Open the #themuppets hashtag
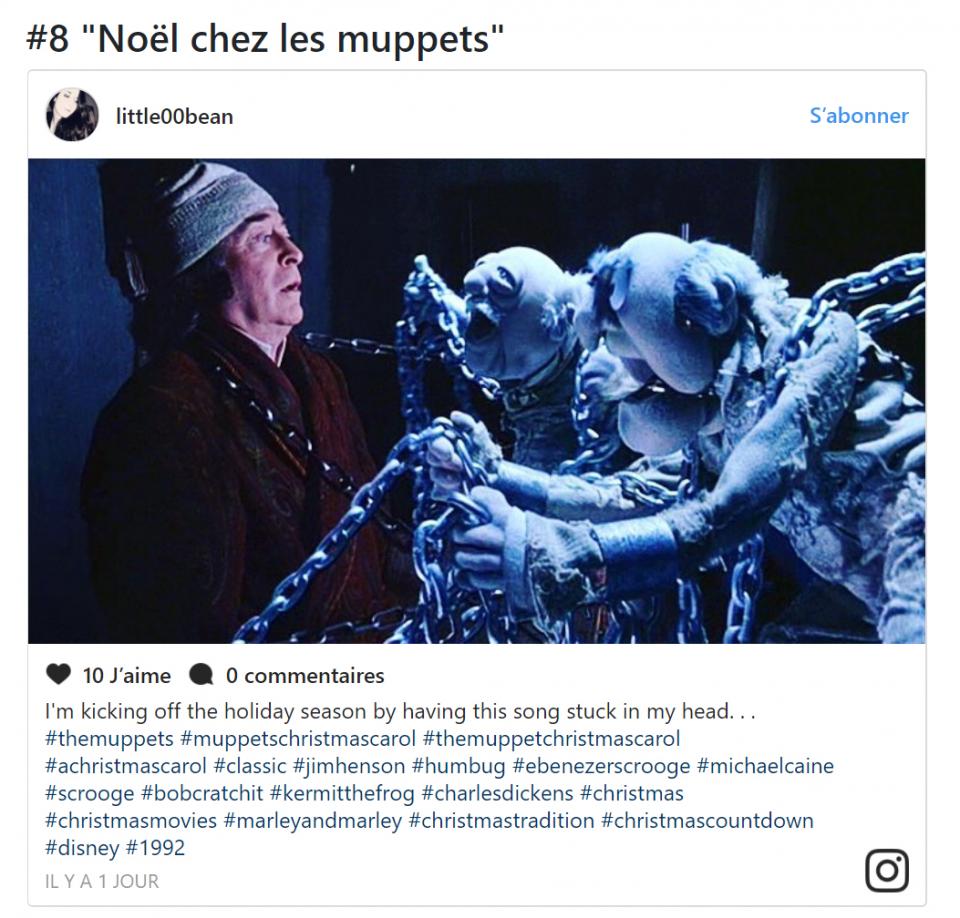 pyautogui.click(x=110, y=739)
